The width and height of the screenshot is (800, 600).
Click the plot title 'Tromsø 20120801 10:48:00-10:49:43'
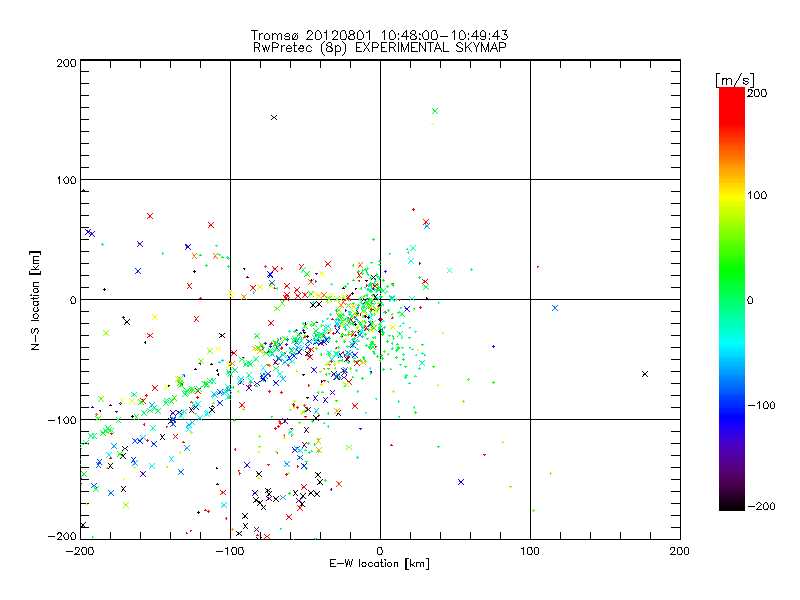[x=379, y=35]
